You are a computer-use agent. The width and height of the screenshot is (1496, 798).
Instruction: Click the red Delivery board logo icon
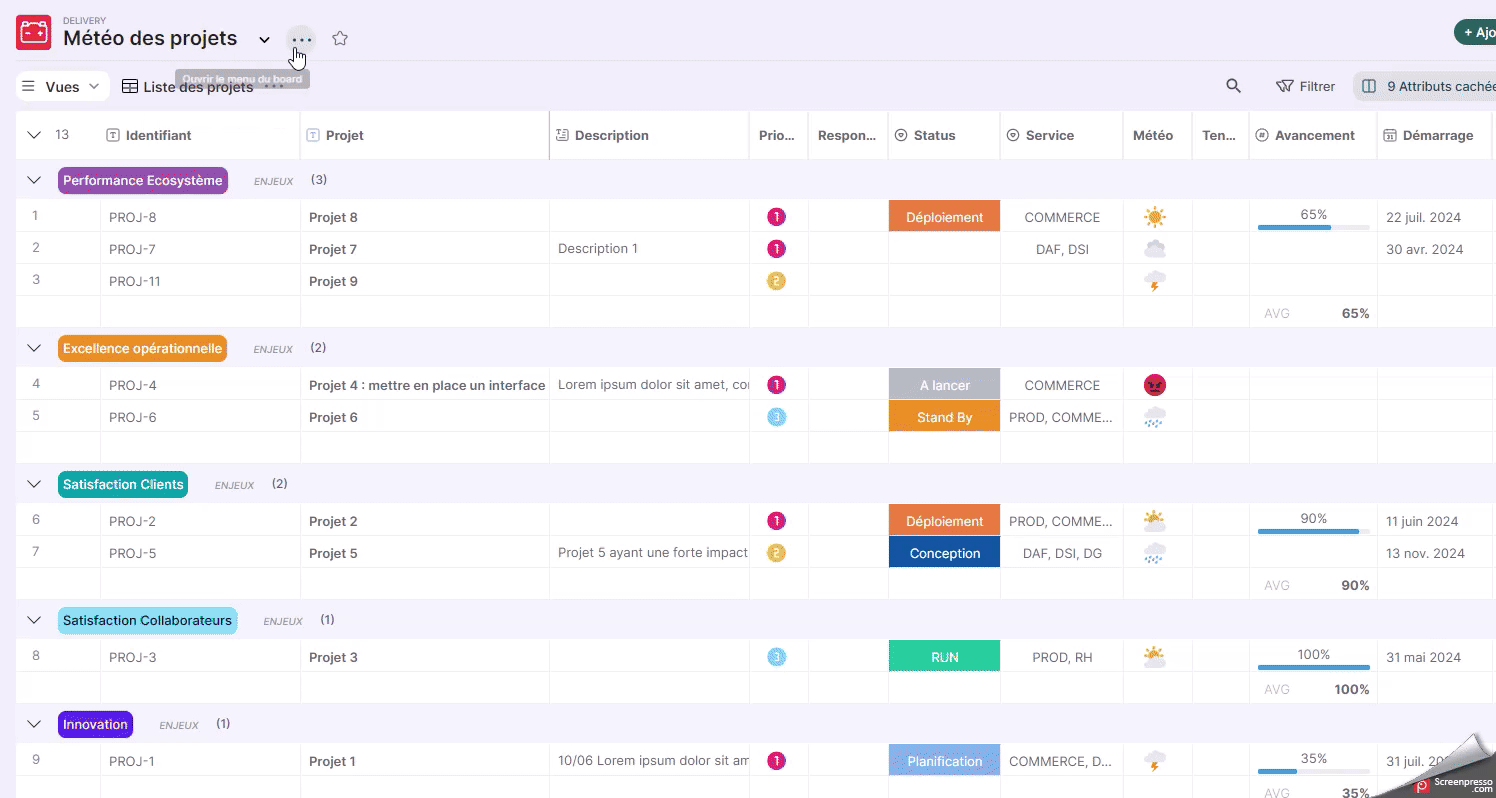[x=33, y=33]
